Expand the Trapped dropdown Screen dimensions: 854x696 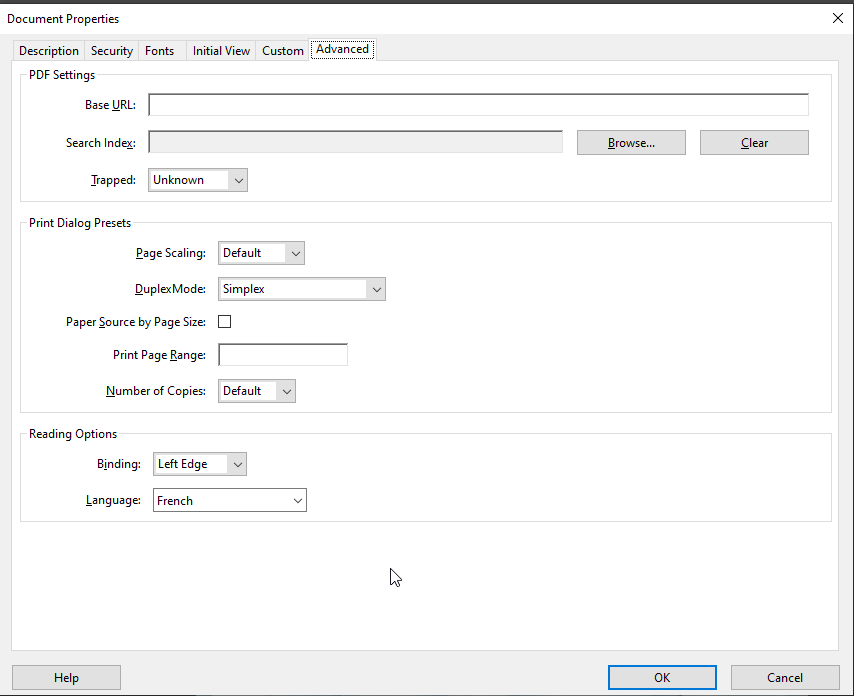[198, 180]
